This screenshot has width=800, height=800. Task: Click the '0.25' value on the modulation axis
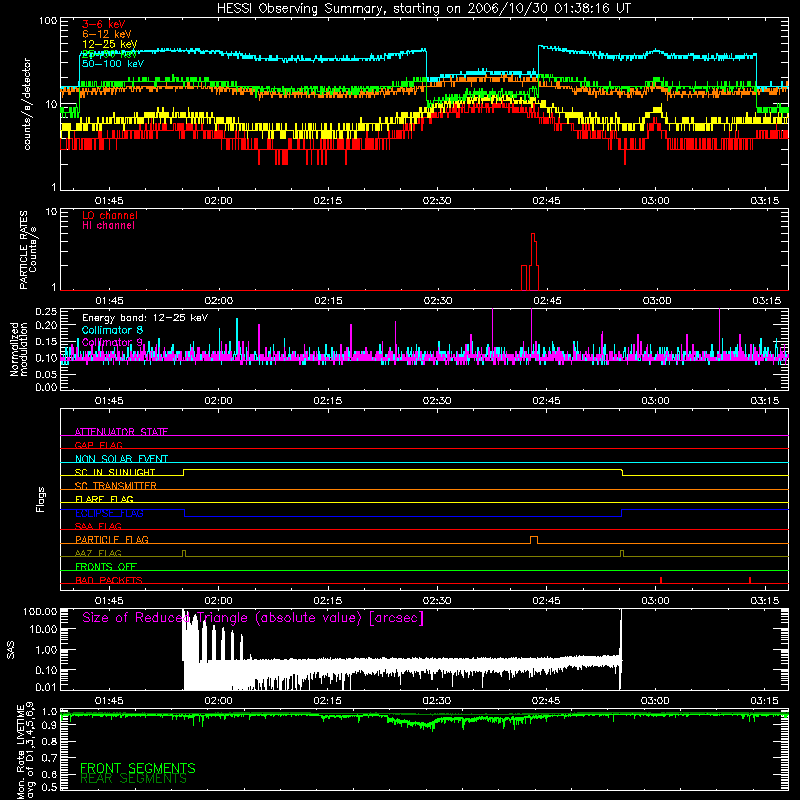pyautogui.click(x=46, y=311)
